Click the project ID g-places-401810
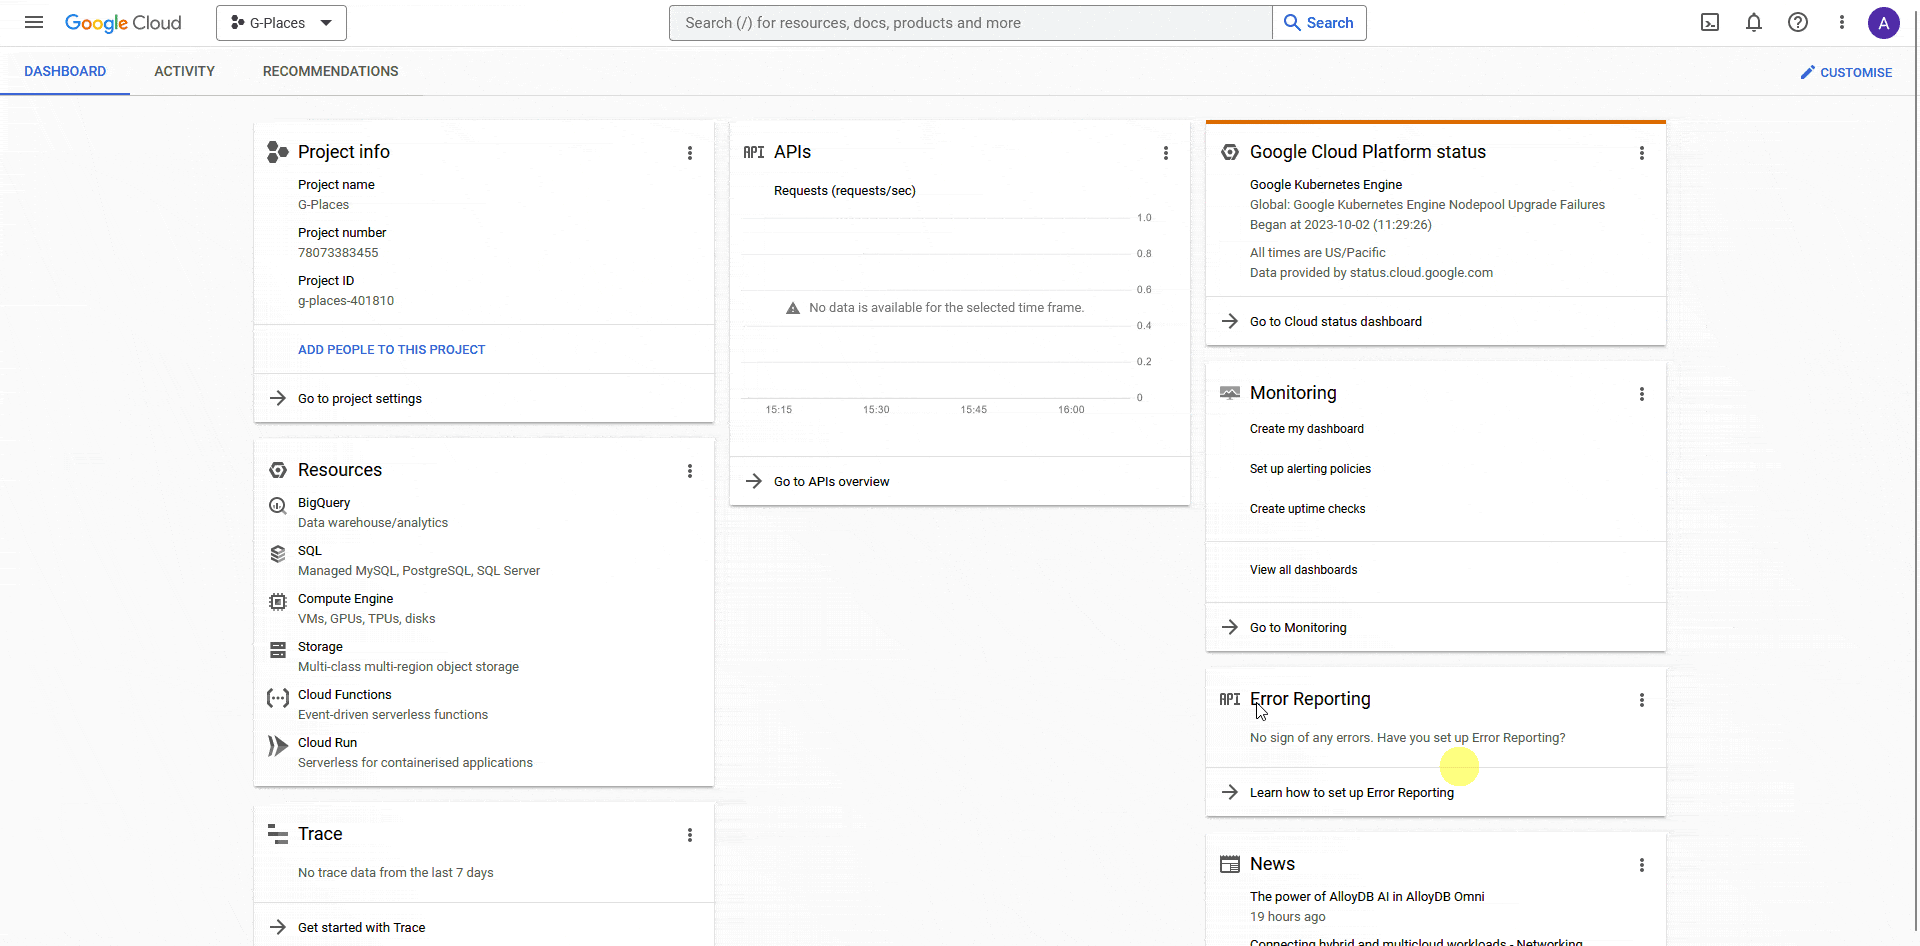 (x=346, y=301)
